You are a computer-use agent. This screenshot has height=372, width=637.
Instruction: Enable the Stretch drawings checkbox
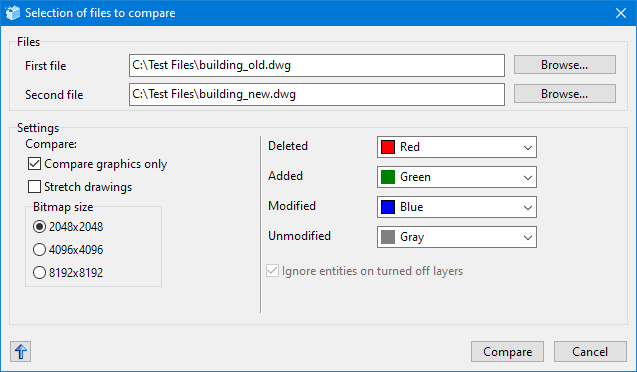click(x=35, y=187)
